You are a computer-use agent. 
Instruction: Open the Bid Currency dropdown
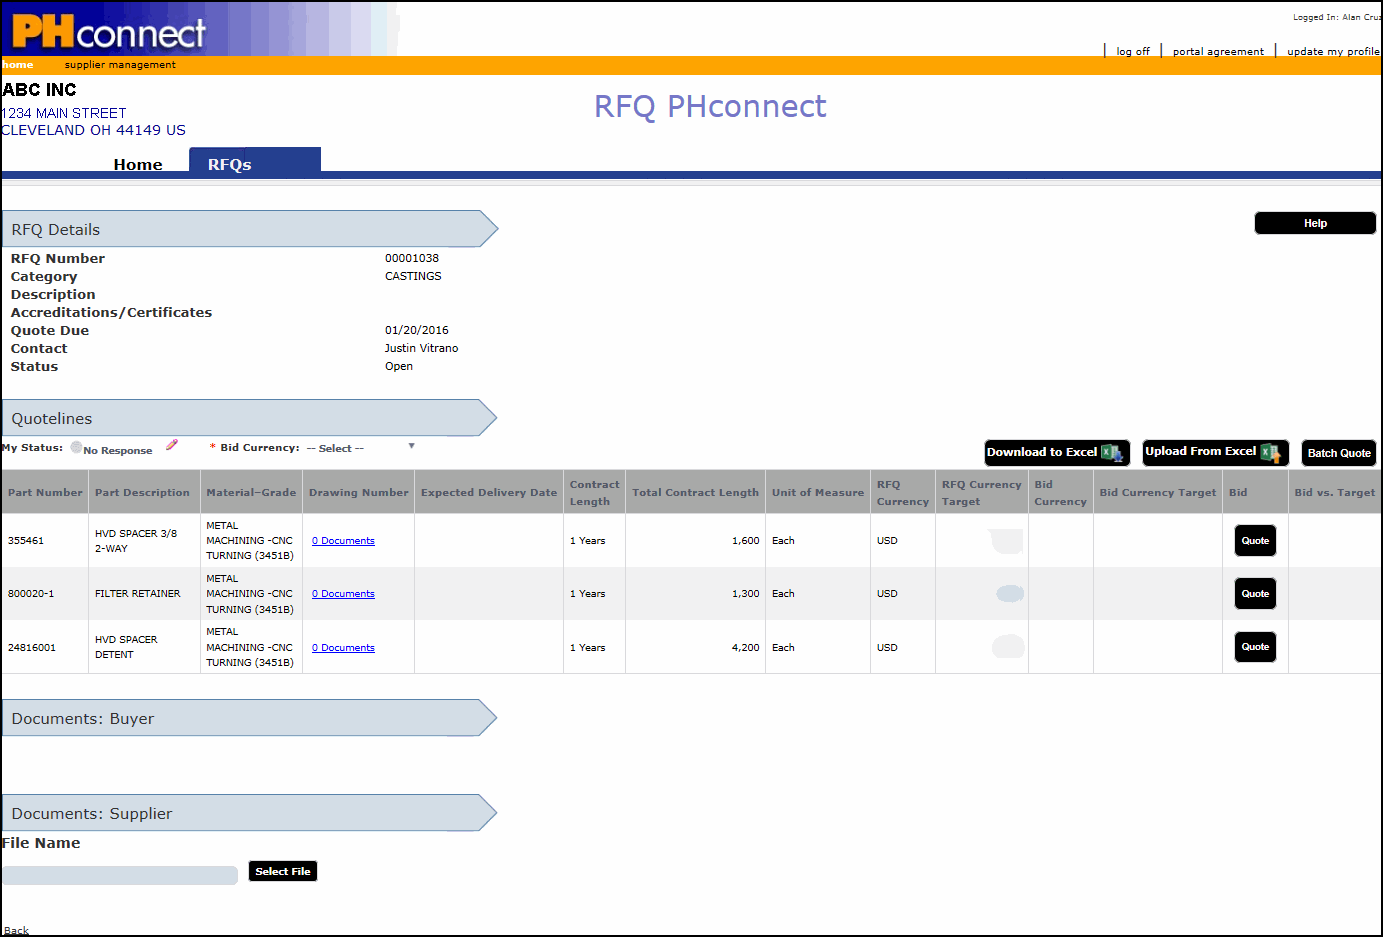coord(361,448)
